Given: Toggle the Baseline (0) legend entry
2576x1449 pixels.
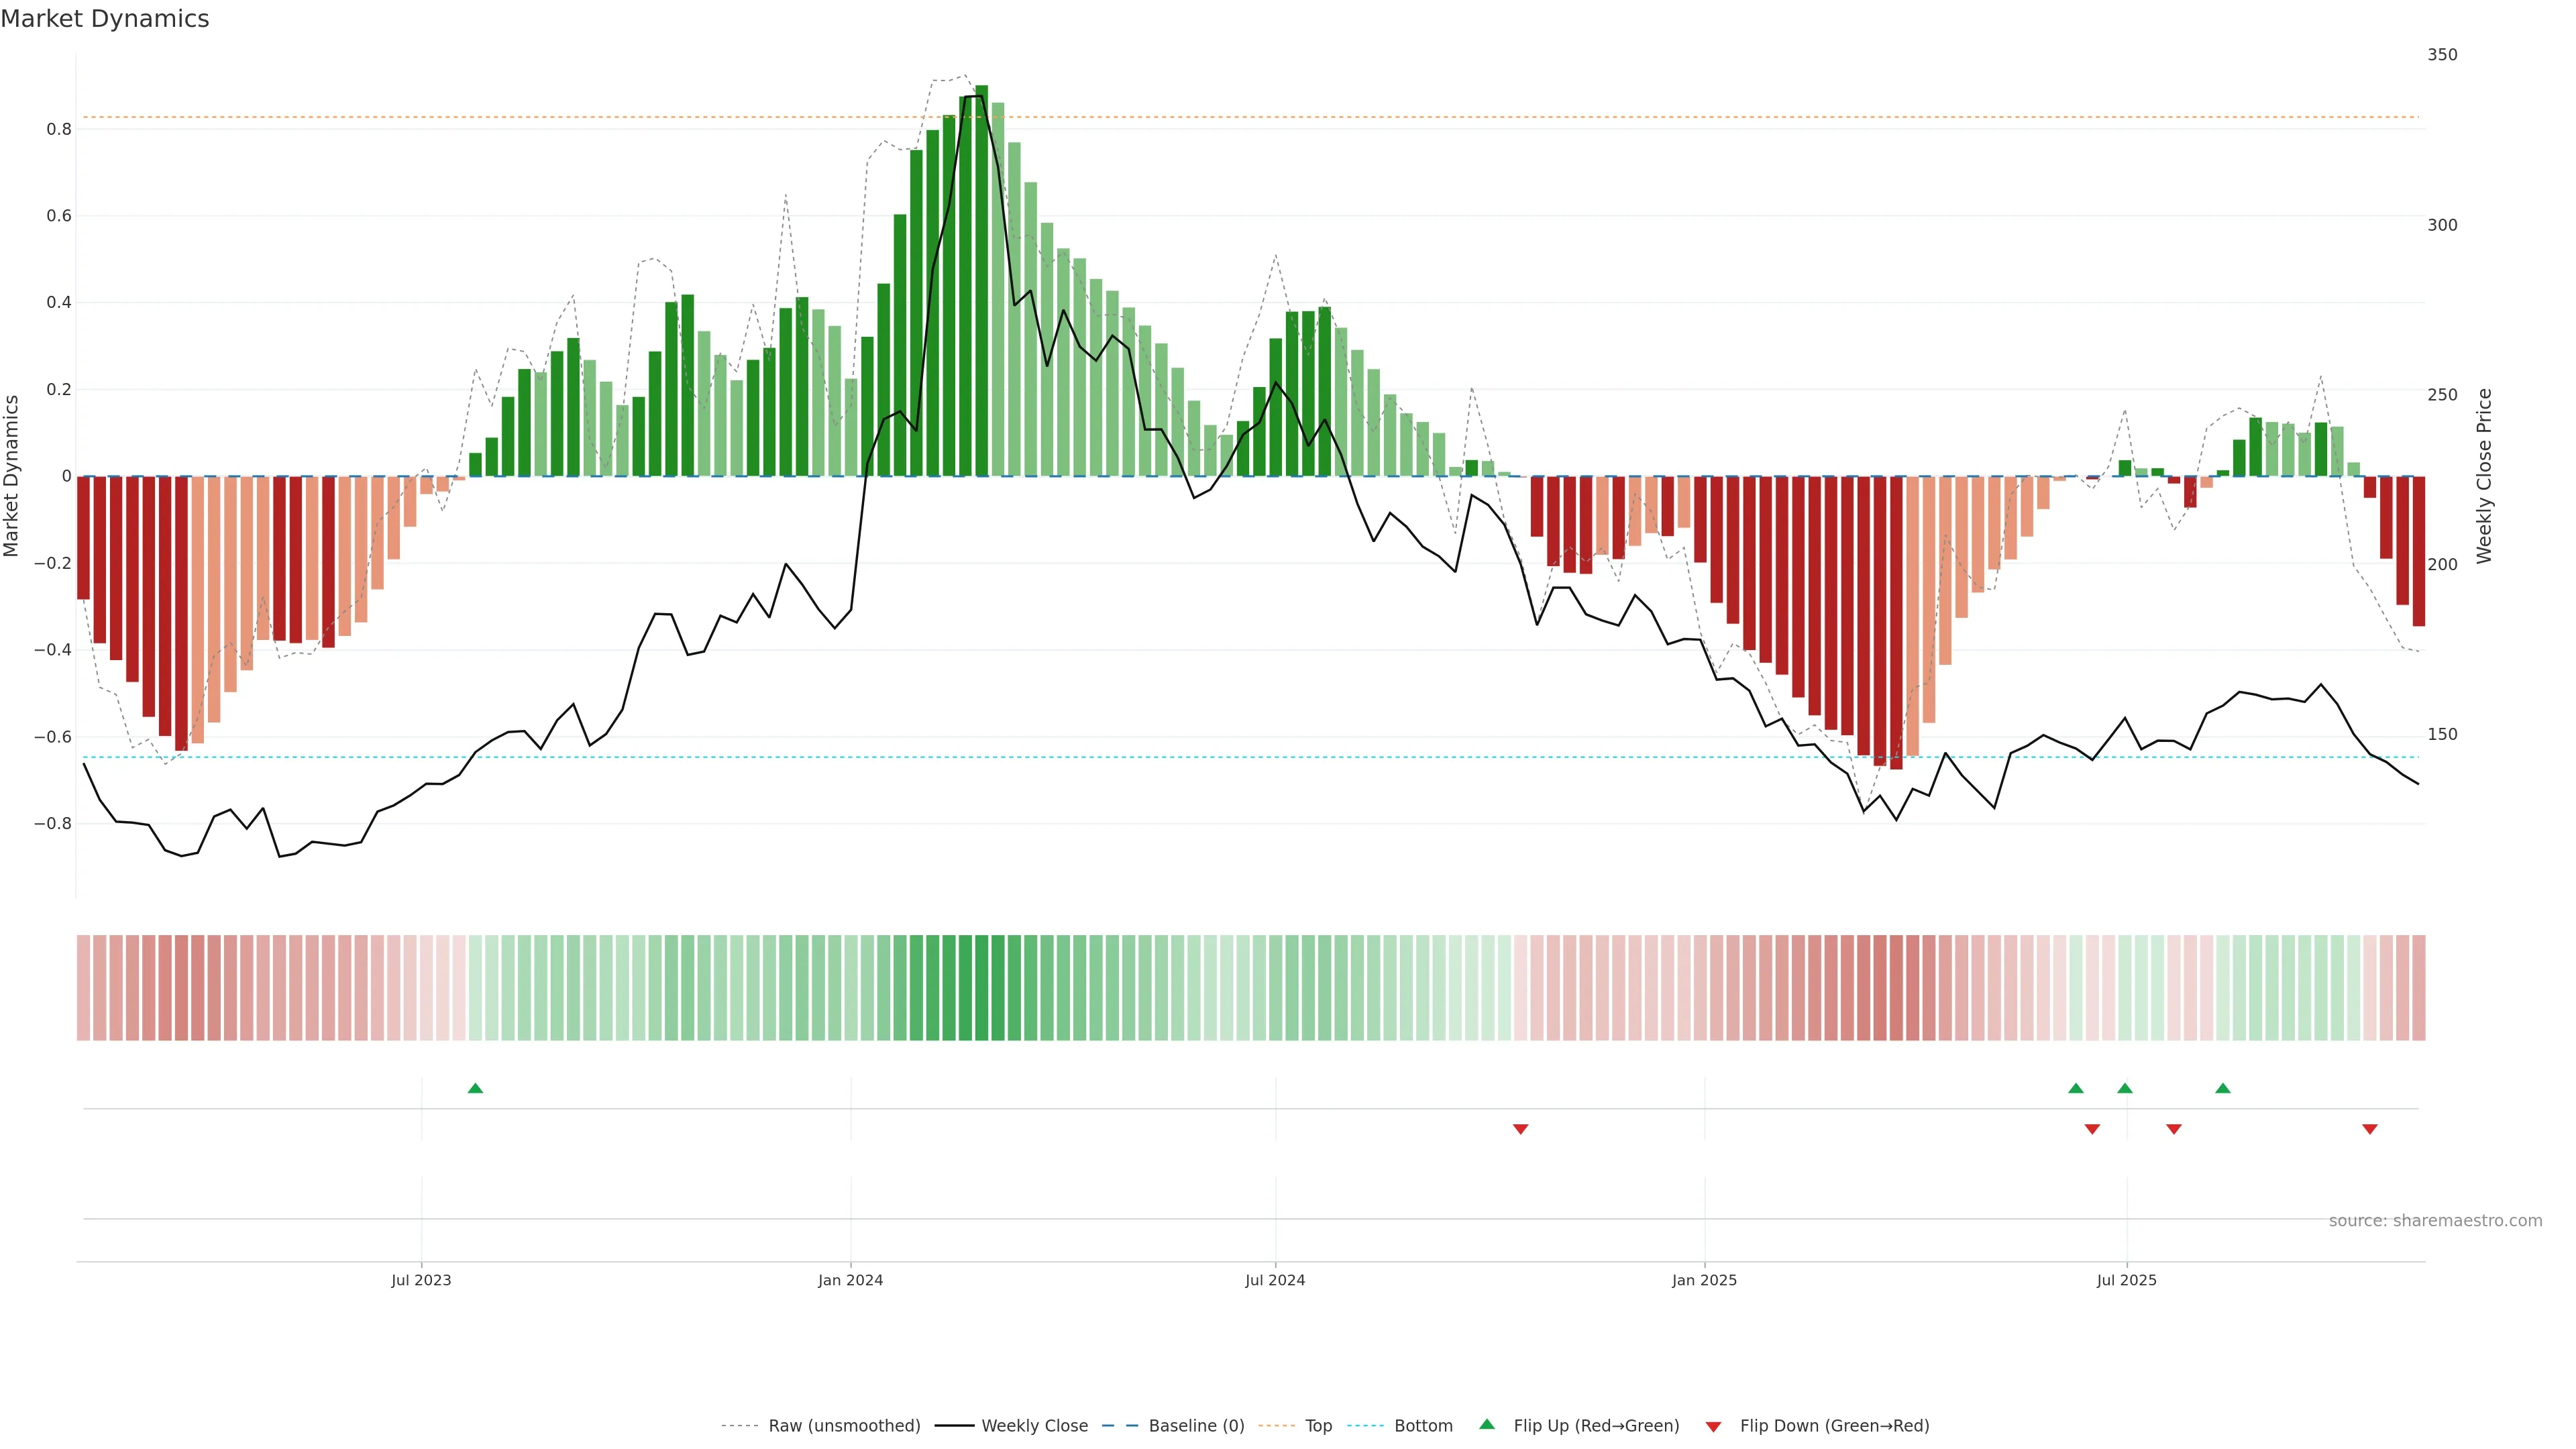Looking at the screenshot, I should pyautogui.click(x=1196, y=1426).
